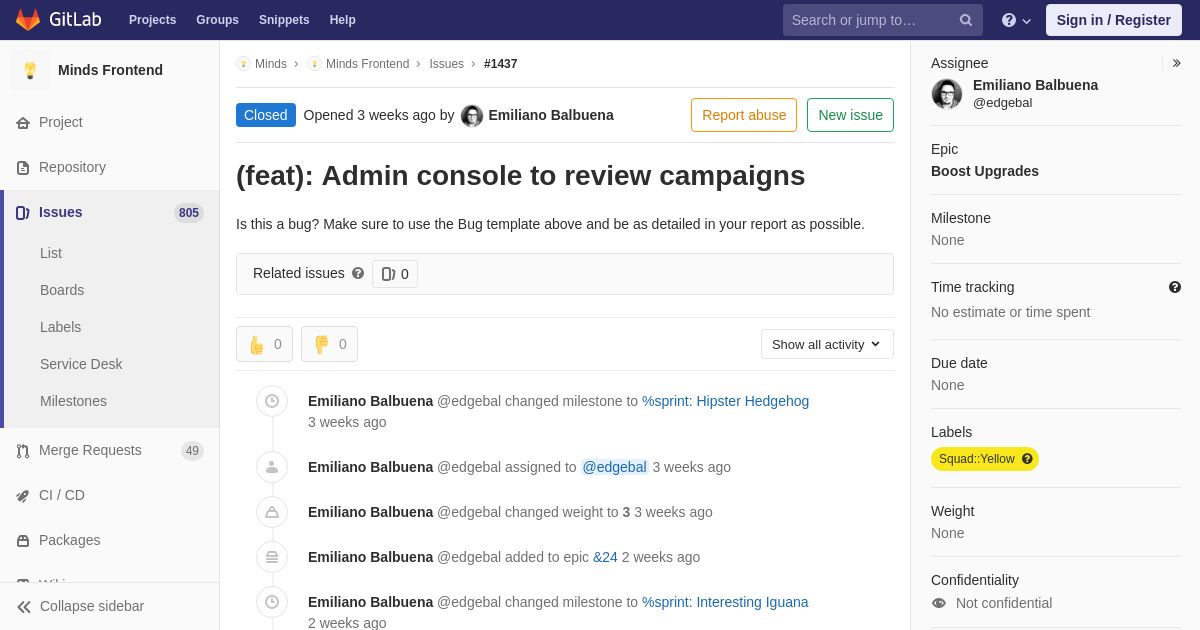Click the CI / CD rocket icon
The width and height of the screenshot is (1200, 630).
23,496
